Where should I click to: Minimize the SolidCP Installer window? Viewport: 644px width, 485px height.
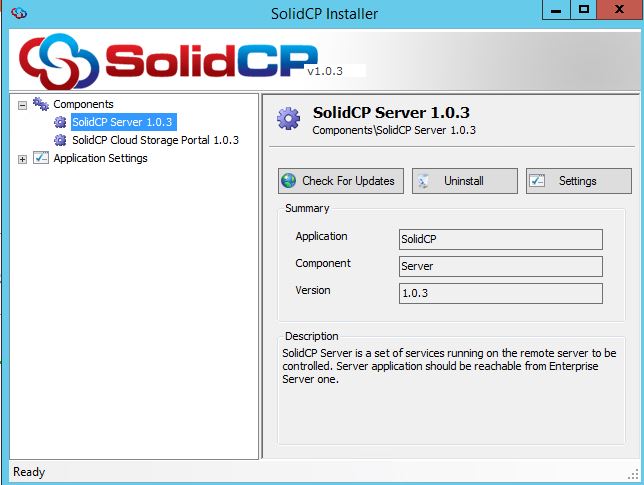[556, 10]
